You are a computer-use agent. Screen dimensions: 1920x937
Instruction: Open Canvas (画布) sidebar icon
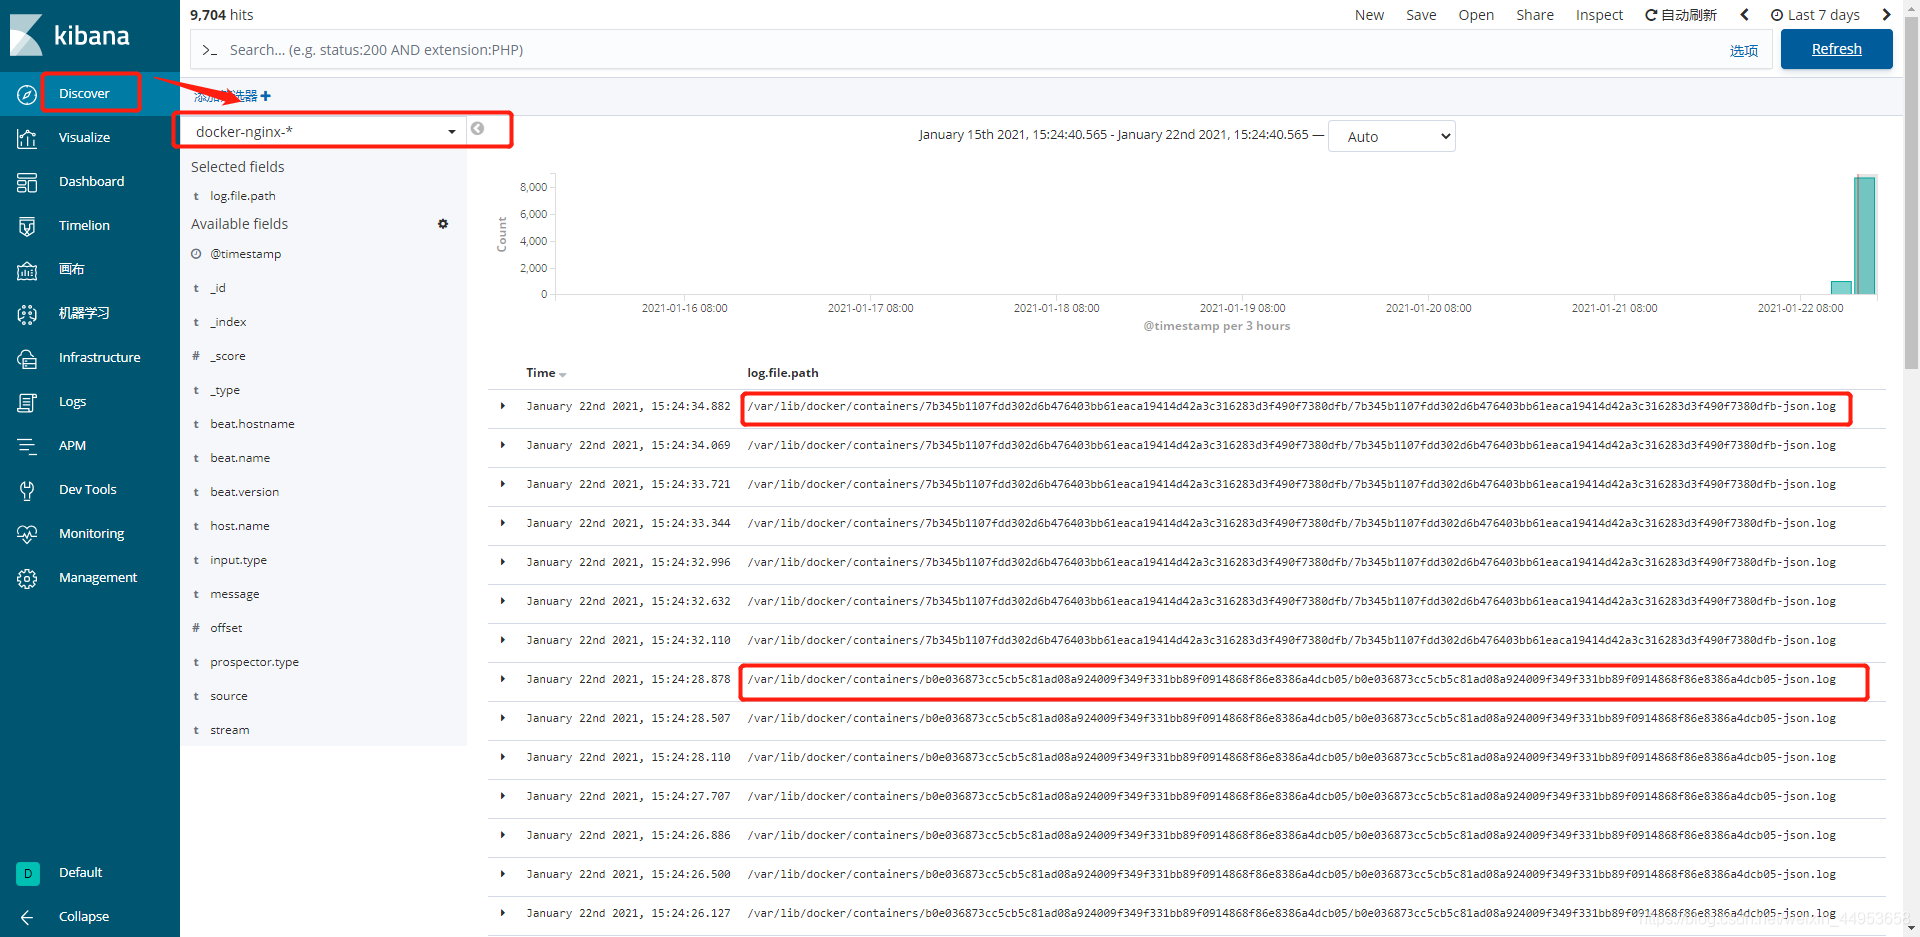(27, 270)
